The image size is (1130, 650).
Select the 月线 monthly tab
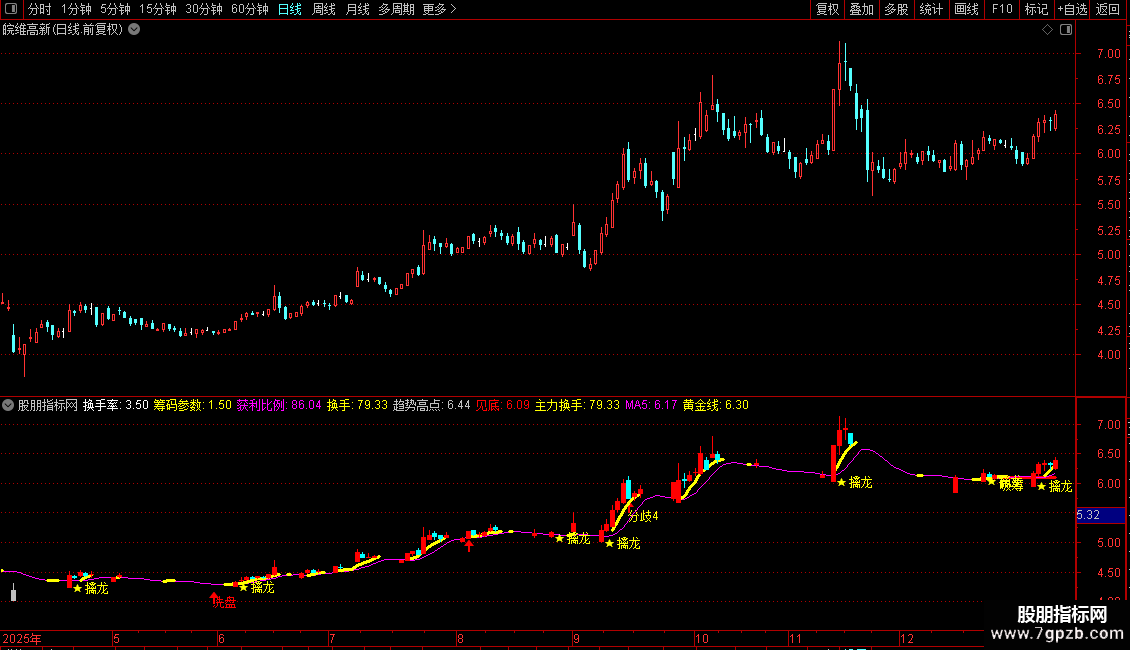click(357, 9)
